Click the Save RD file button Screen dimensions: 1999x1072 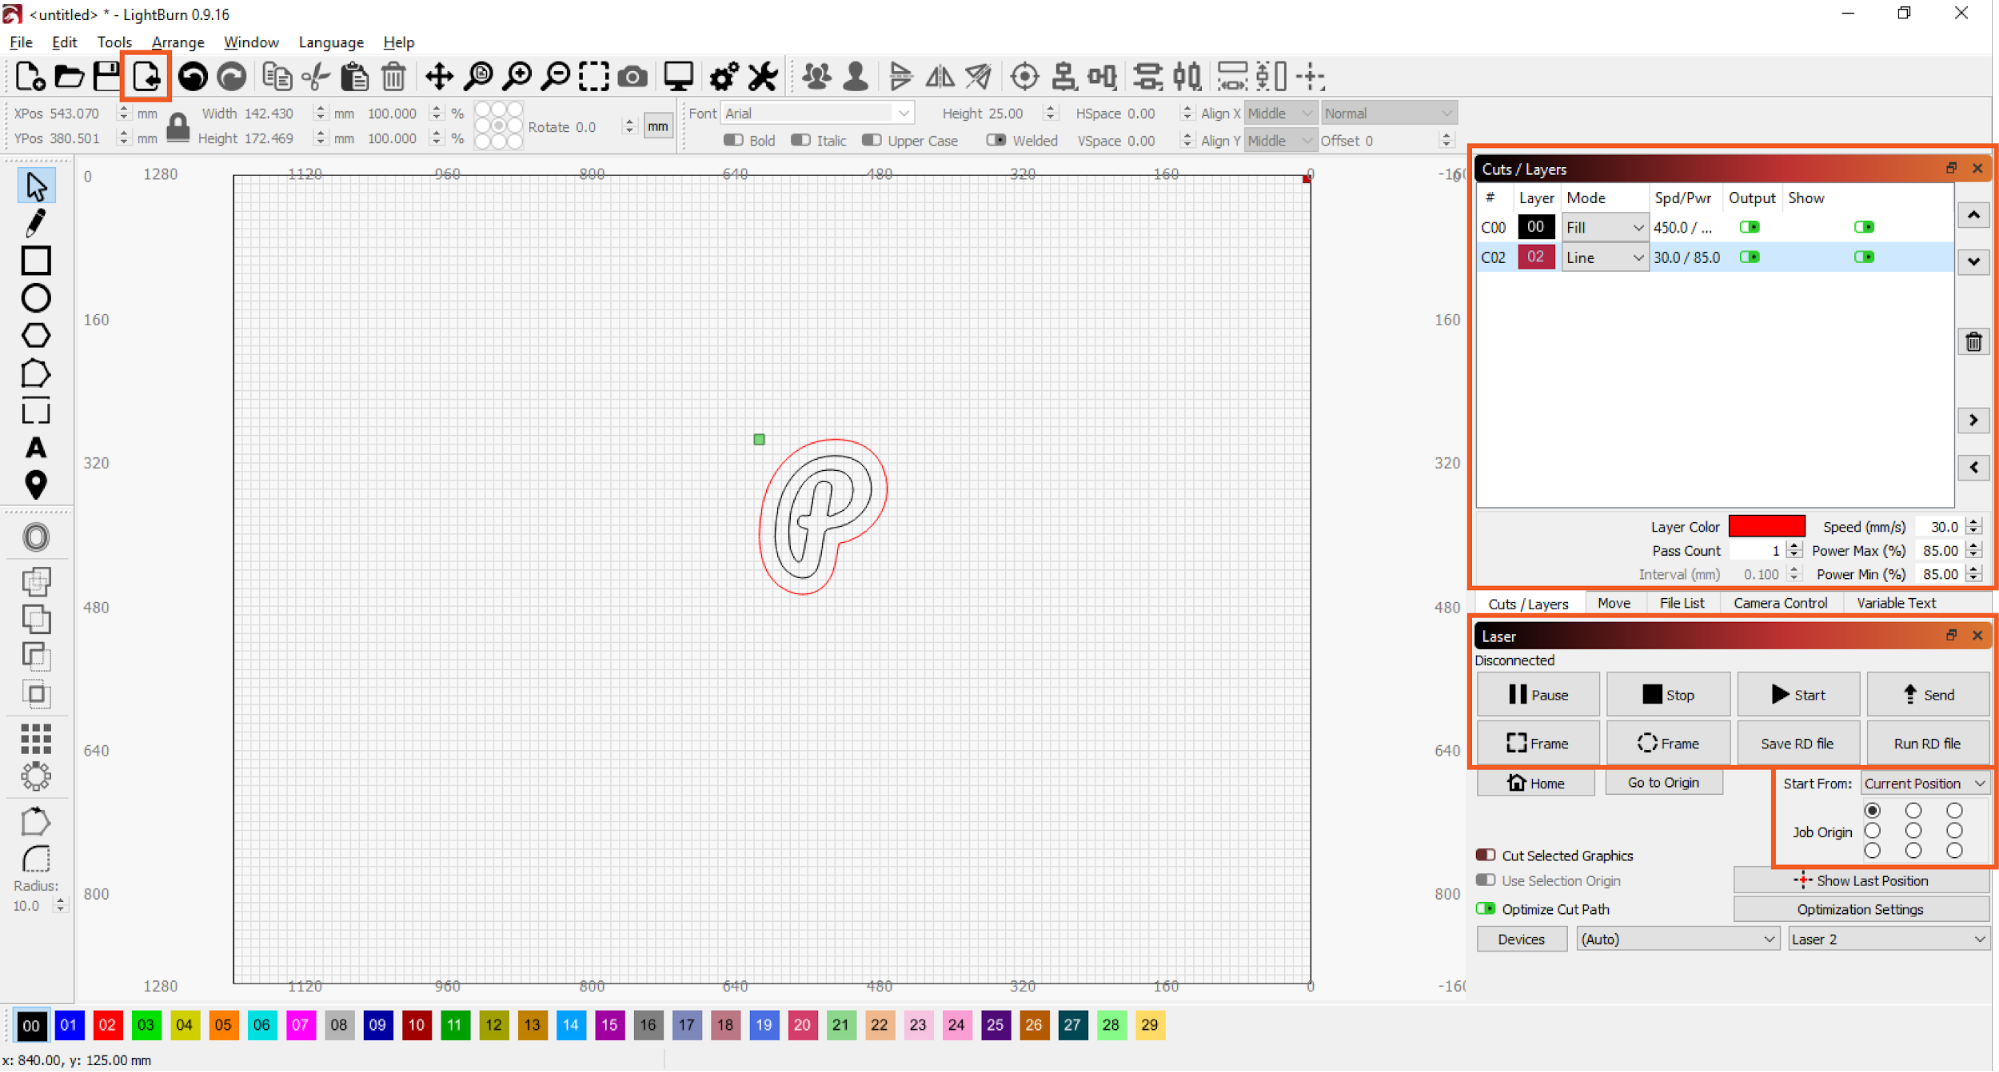(1797, 744)
